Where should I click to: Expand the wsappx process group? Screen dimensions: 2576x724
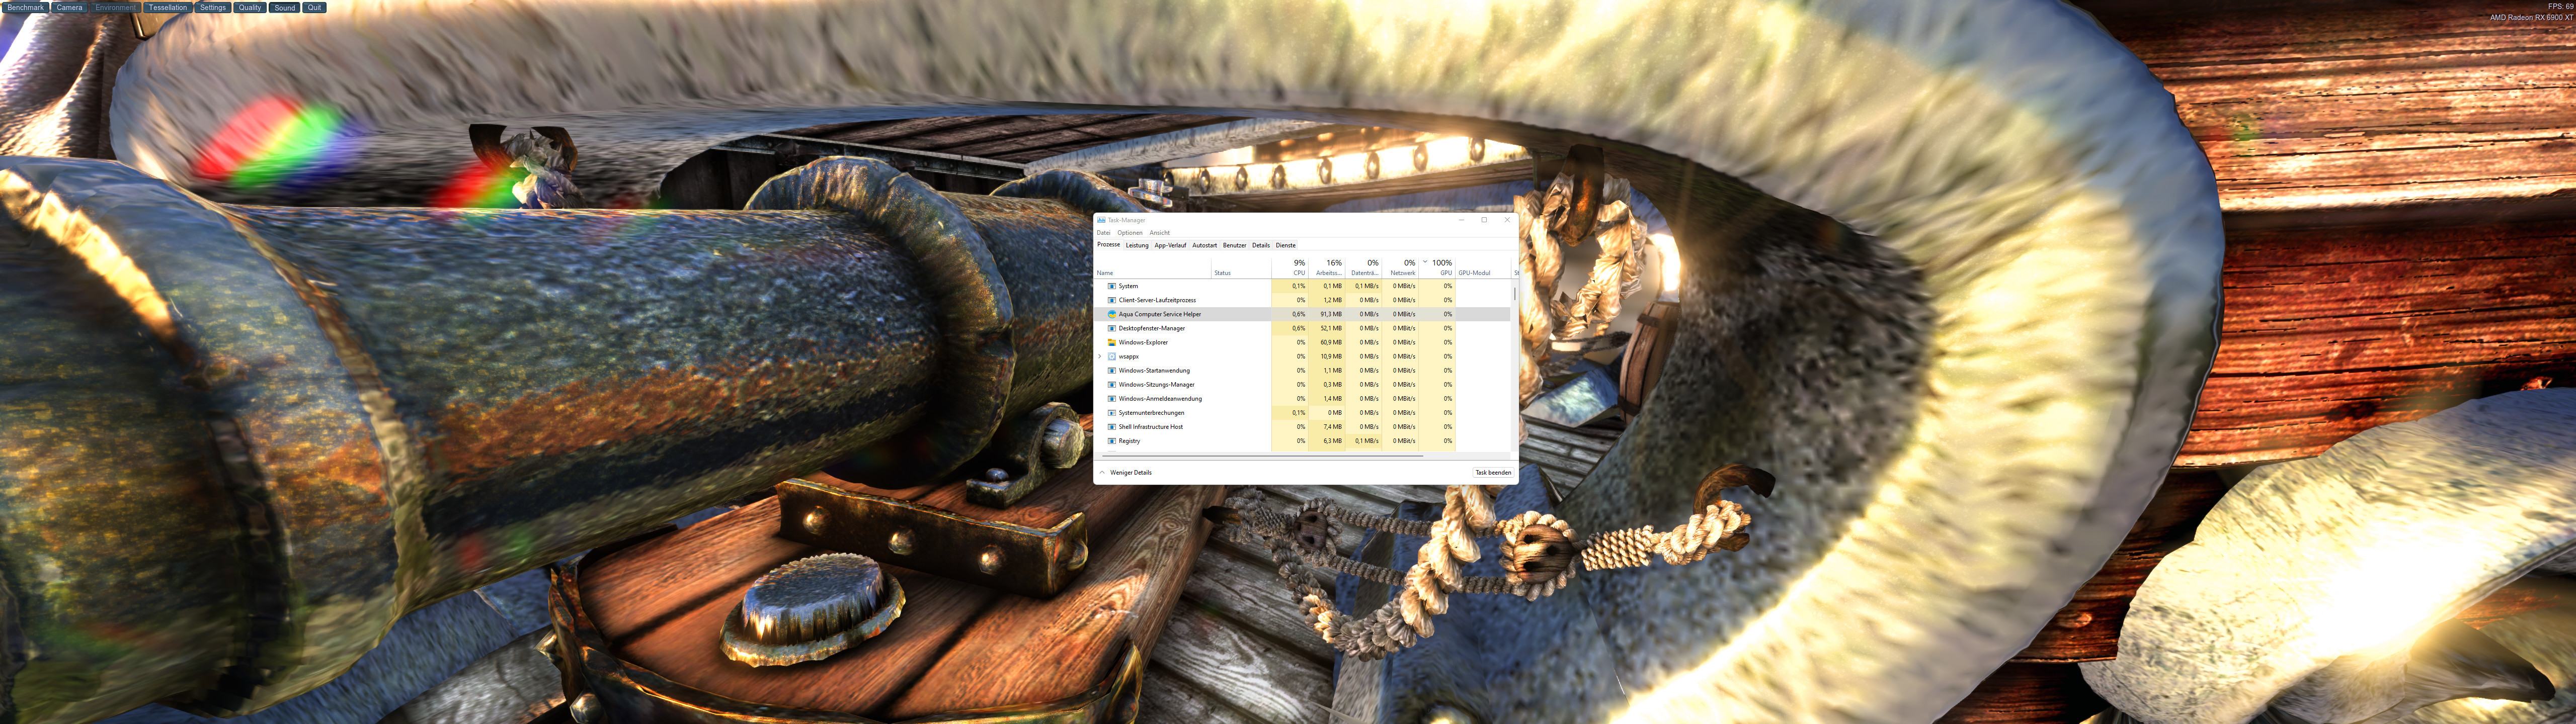coord(1100,356)
